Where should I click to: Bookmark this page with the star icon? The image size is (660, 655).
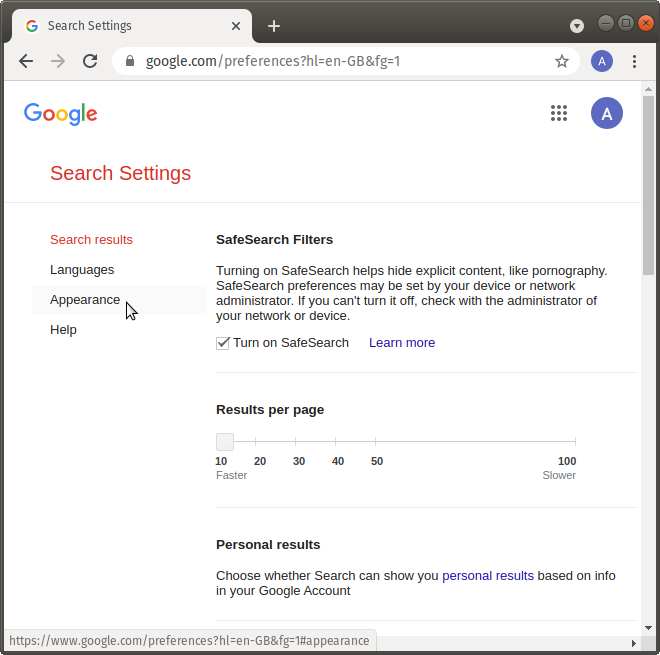(562, 61)
